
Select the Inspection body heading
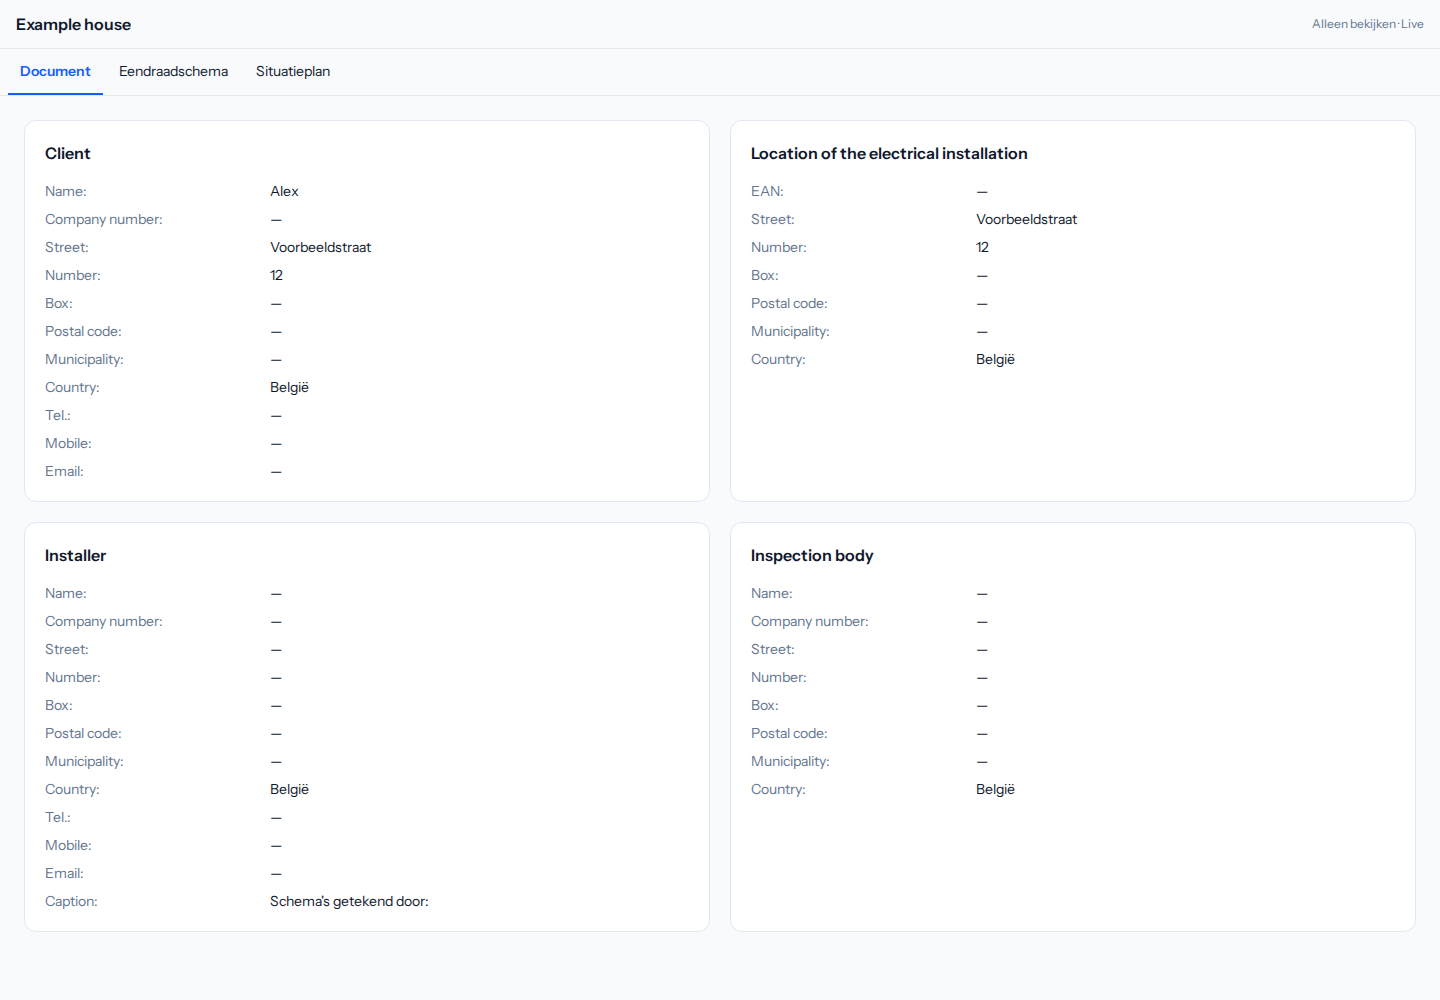(x=812, y=555)
